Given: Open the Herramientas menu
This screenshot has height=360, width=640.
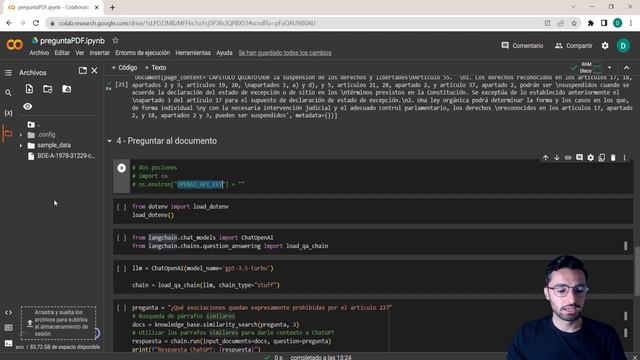Looking at the screenshot, I should point(193,53).
